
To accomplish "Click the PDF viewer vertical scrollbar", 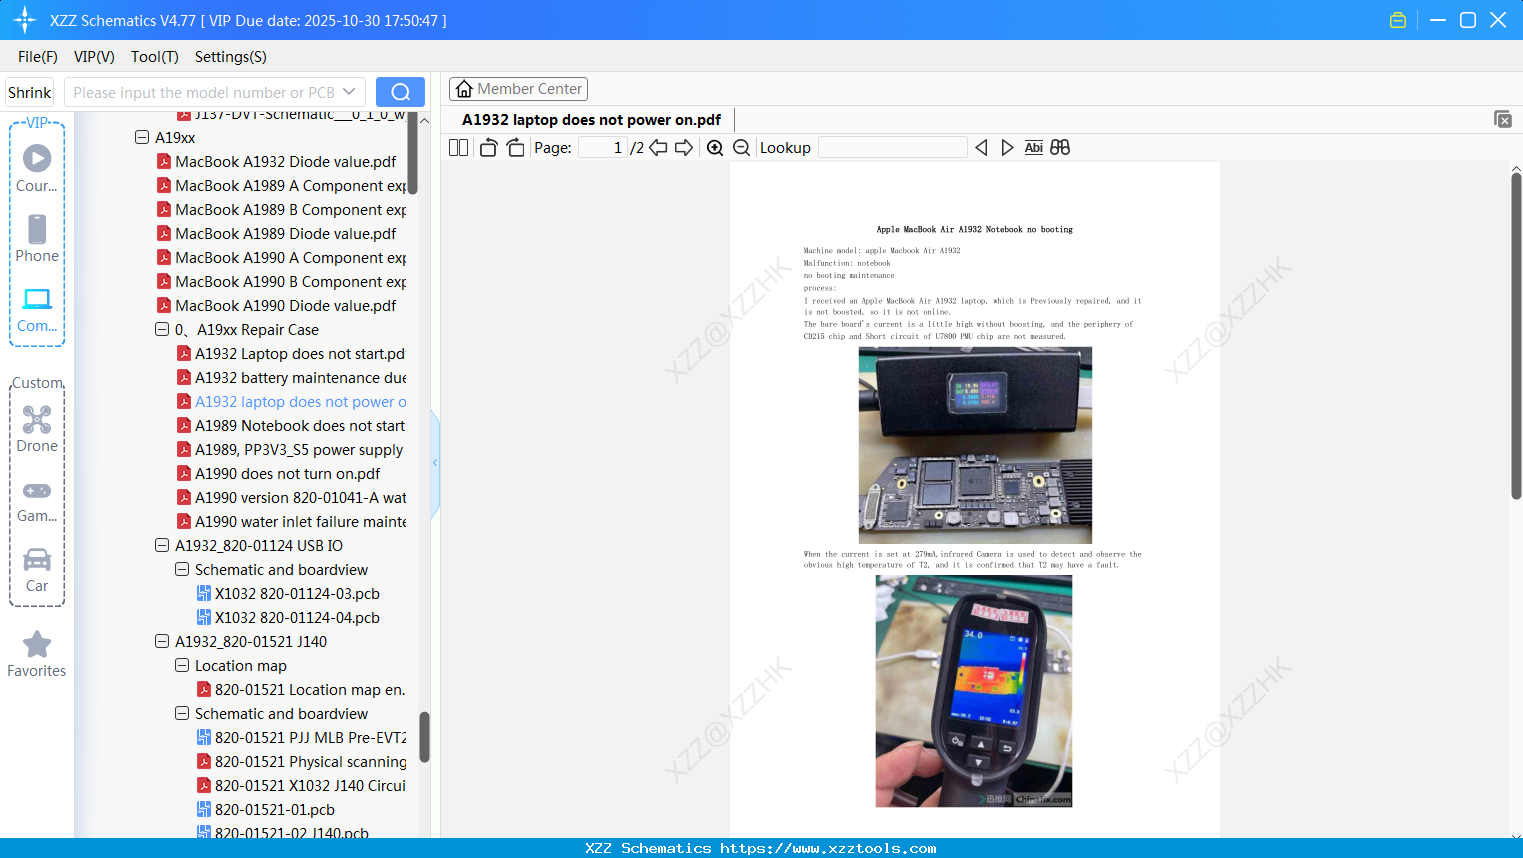I will pos(1516,336).
